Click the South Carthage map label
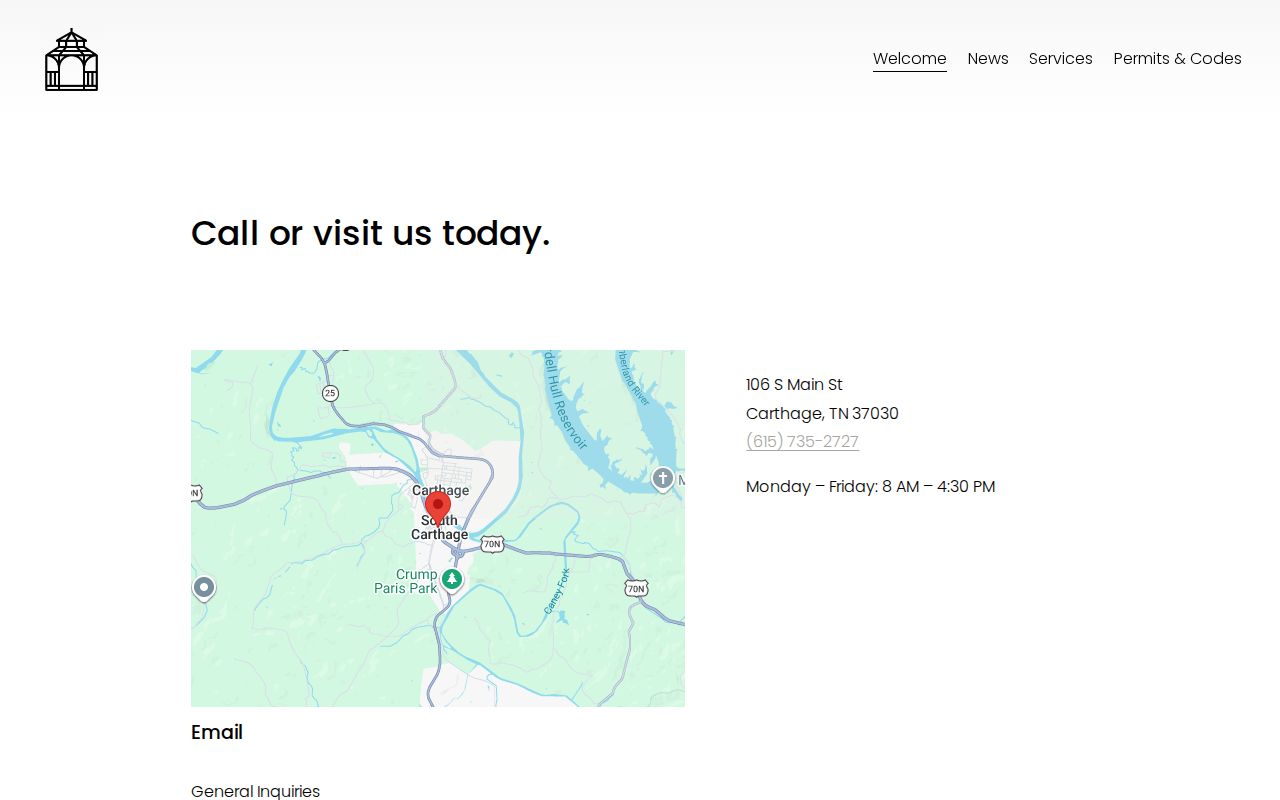Screen dimensions: 1280x800 click(x=440, y=527)
